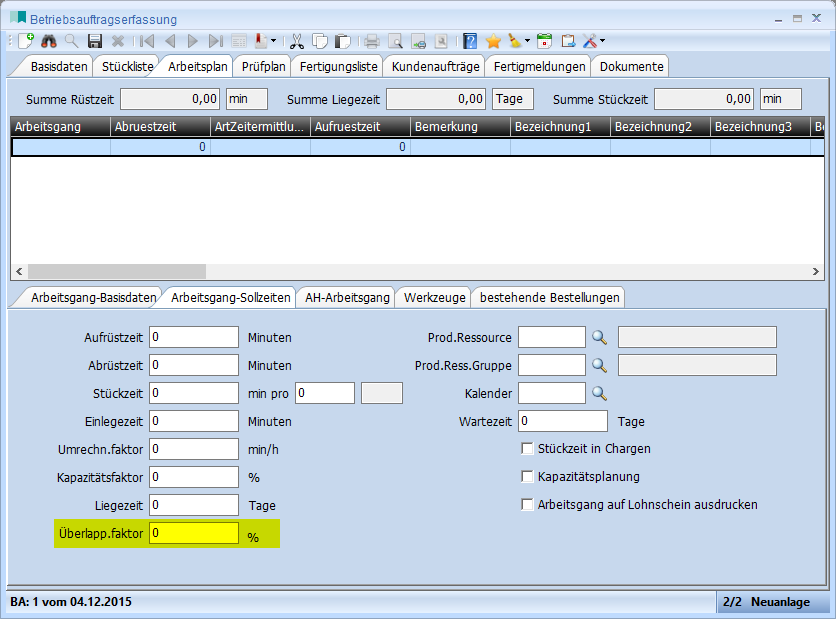Viewport: 836px width, 619px height.
Task: Enable Stückzeit in Chargen checkbox
Action: point(527,448)
